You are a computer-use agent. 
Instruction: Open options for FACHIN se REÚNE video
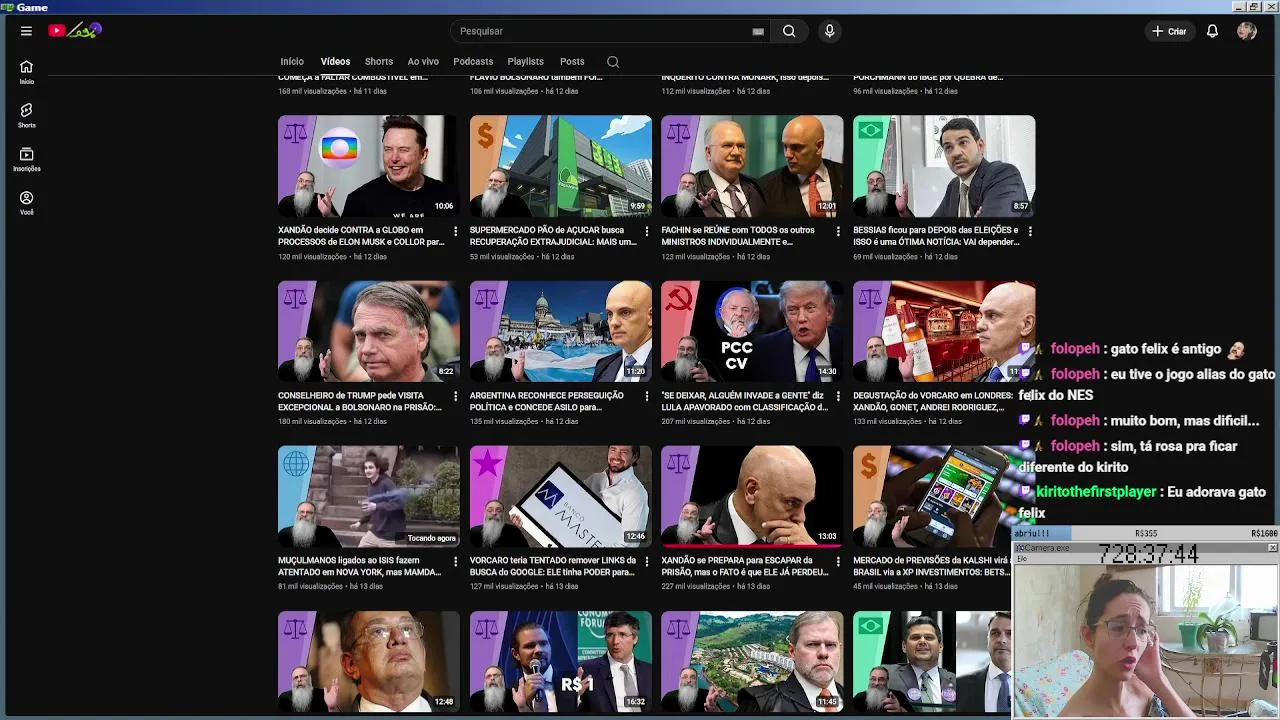click(x=839, y=231)
